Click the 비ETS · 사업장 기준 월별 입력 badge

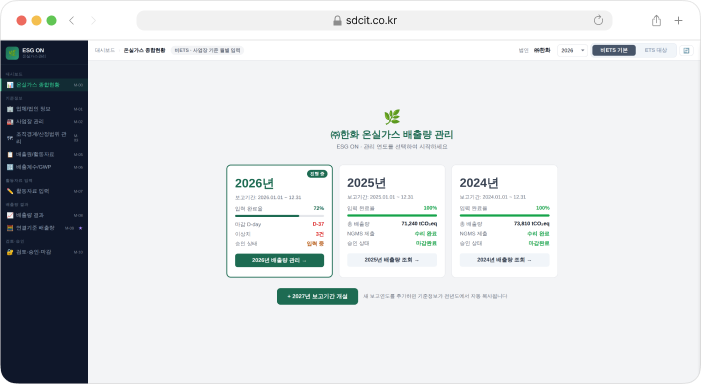(207, 51)
